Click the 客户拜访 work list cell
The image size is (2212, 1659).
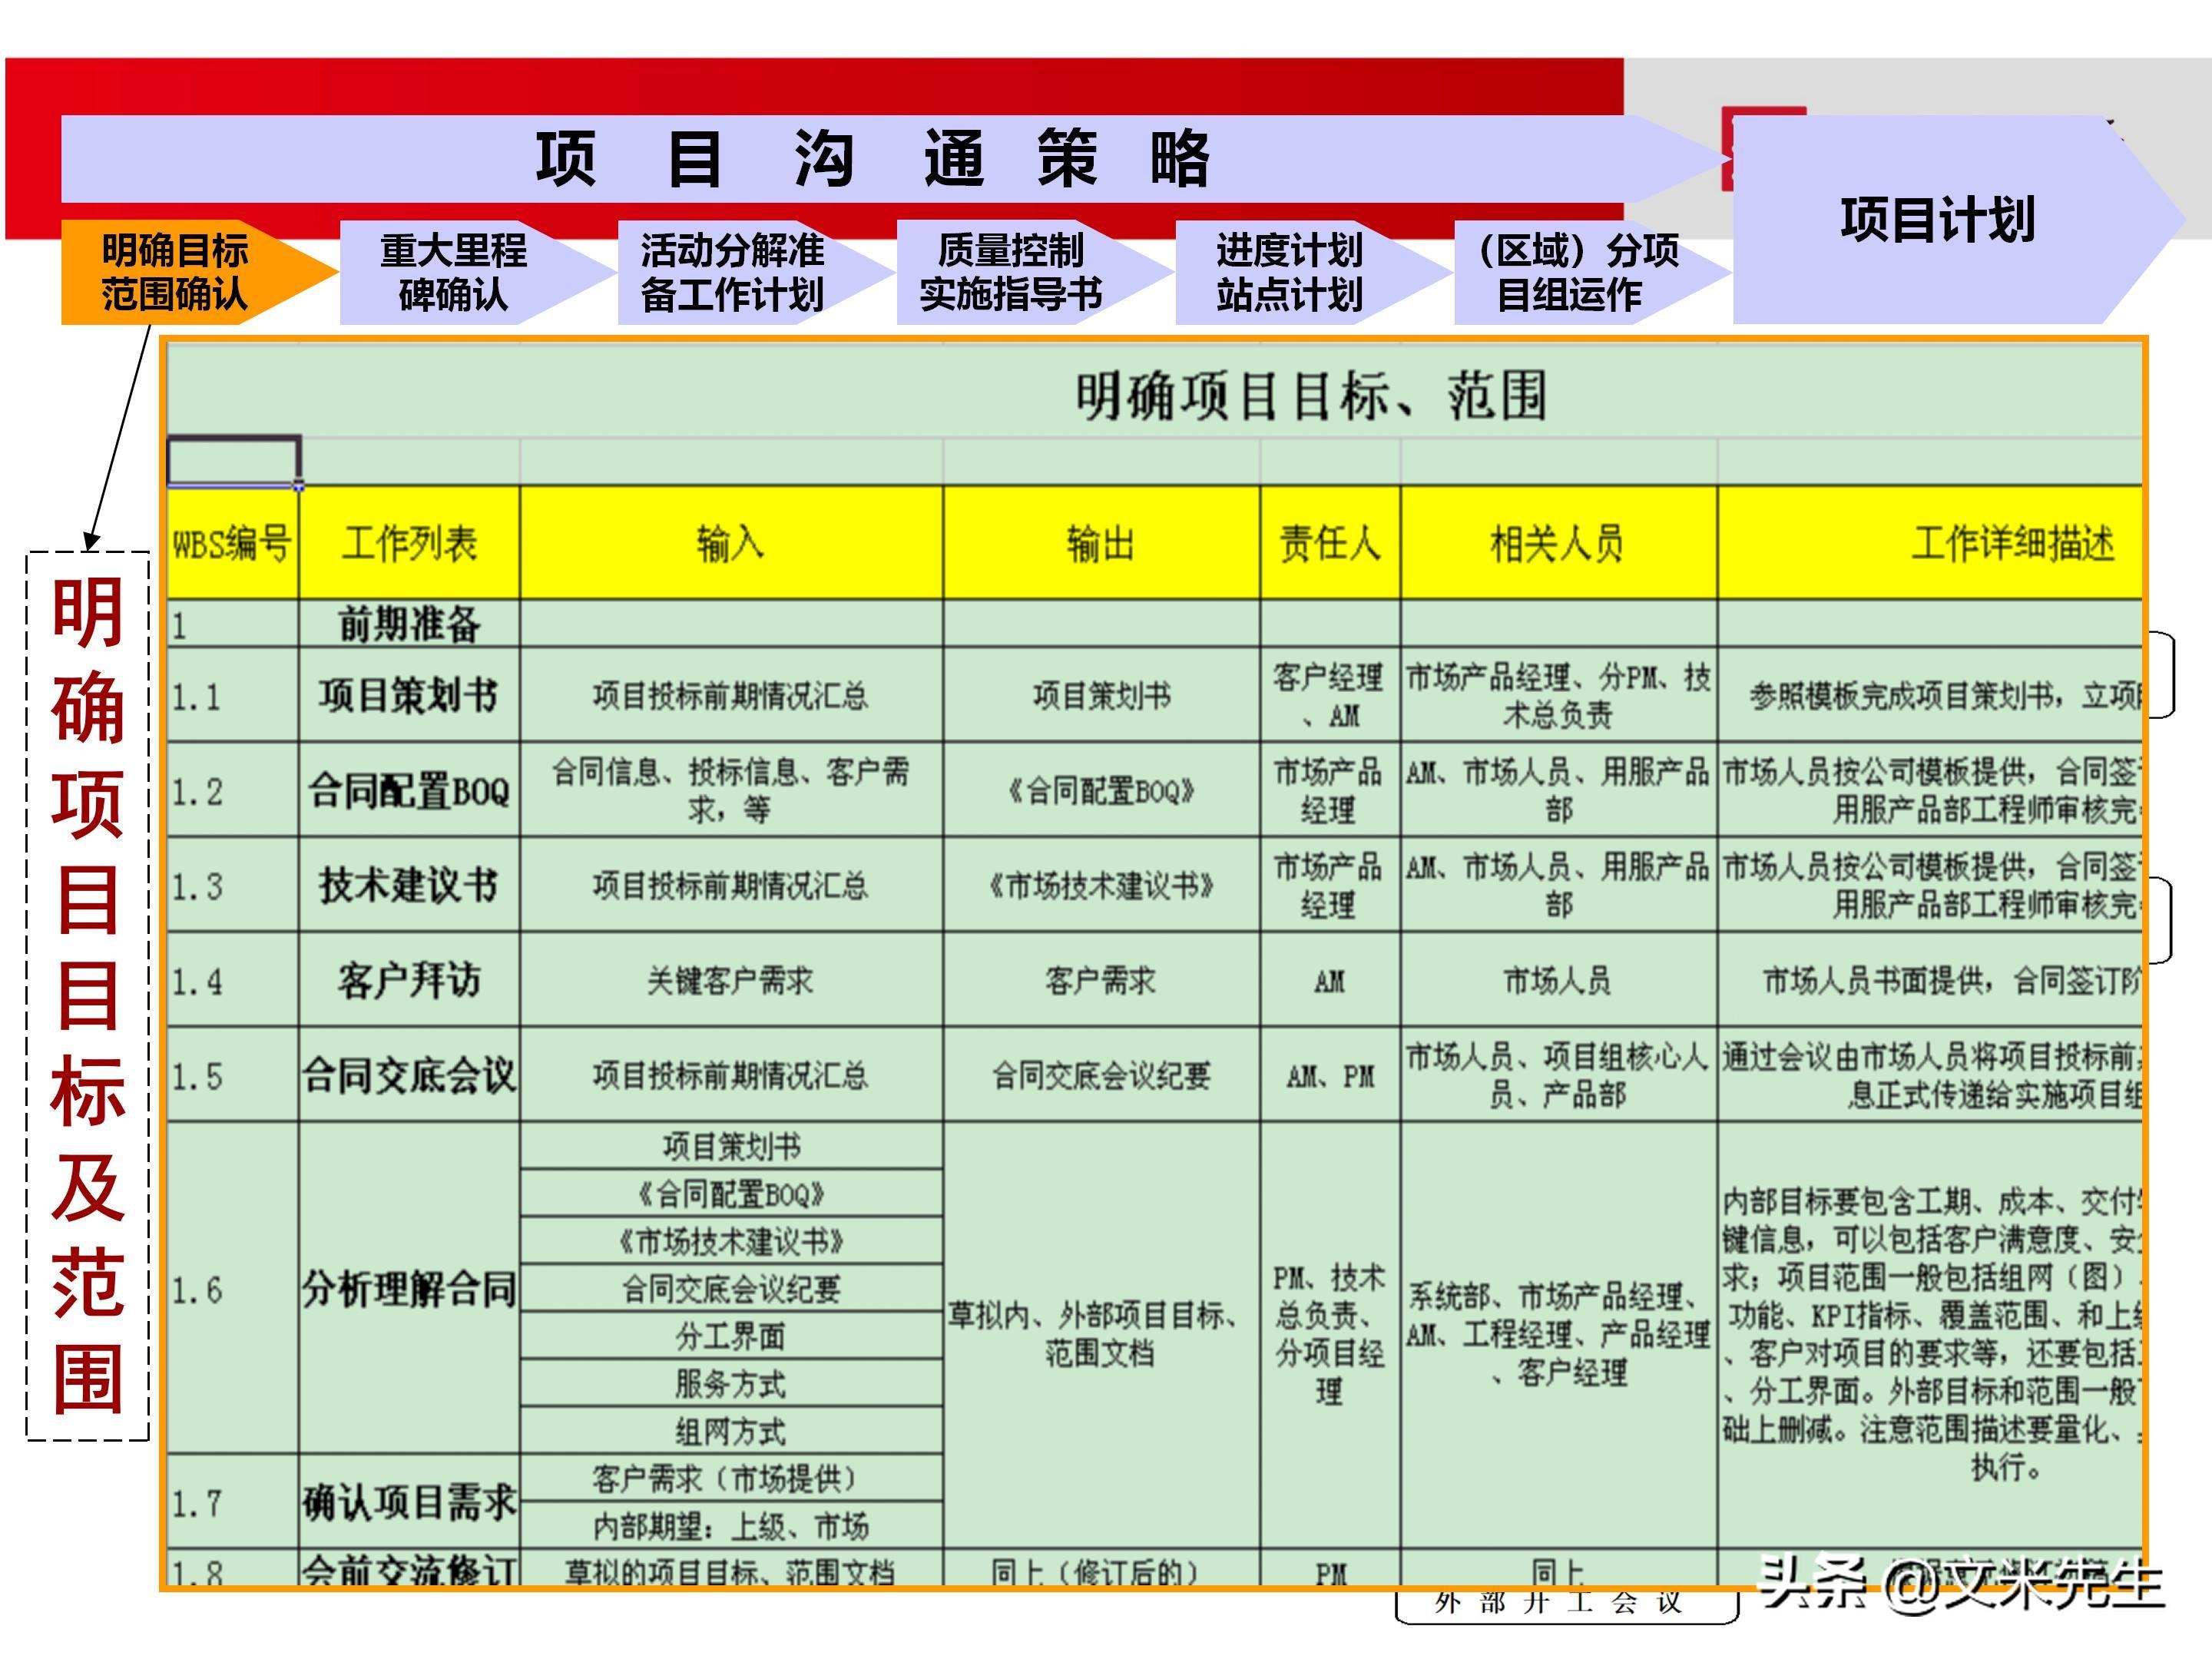[x=409, y=979]
